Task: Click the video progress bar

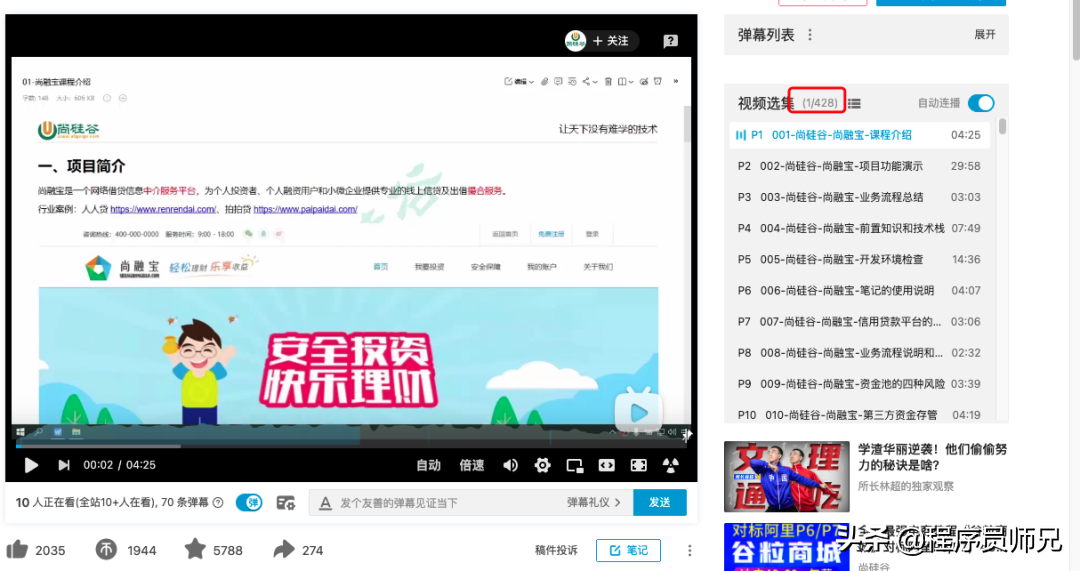Action: pyautogui.click(x=351, y=446)
